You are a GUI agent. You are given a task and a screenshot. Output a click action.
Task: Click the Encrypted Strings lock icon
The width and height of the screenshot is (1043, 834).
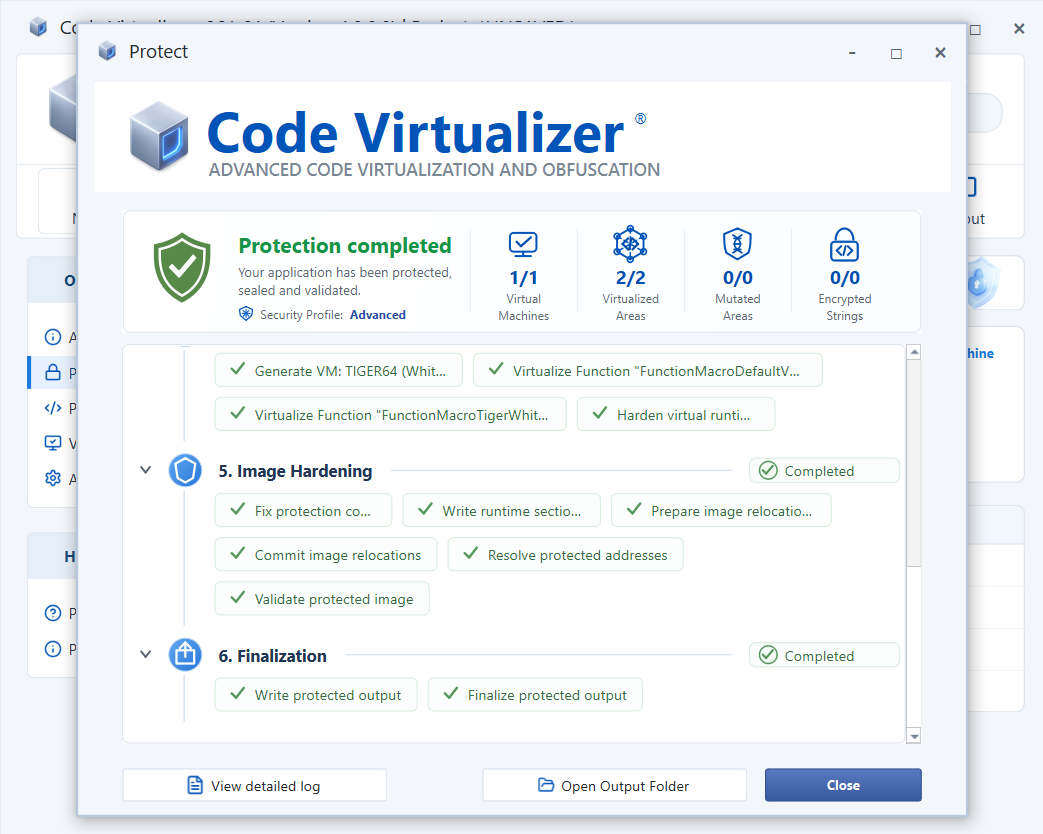coord(844,245)
